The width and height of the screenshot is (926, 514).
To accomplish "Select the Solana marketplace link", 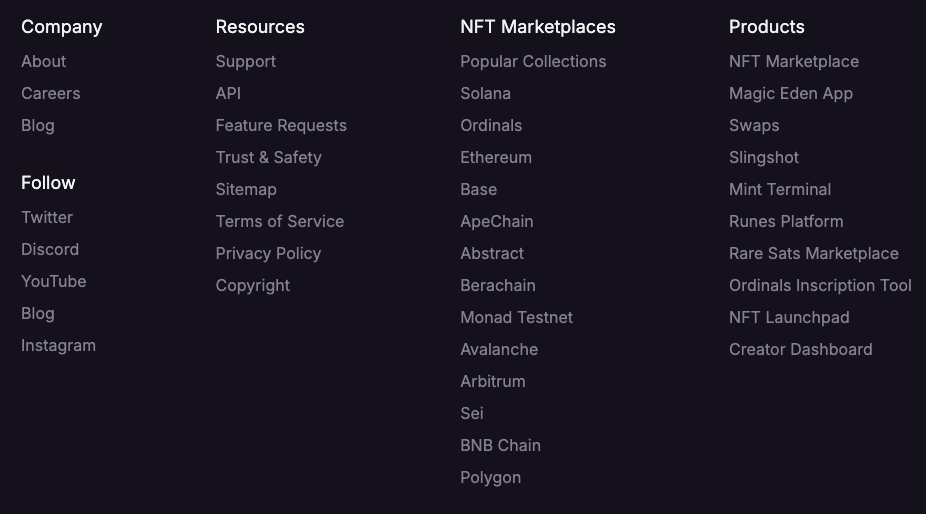I will pos(485,93).
